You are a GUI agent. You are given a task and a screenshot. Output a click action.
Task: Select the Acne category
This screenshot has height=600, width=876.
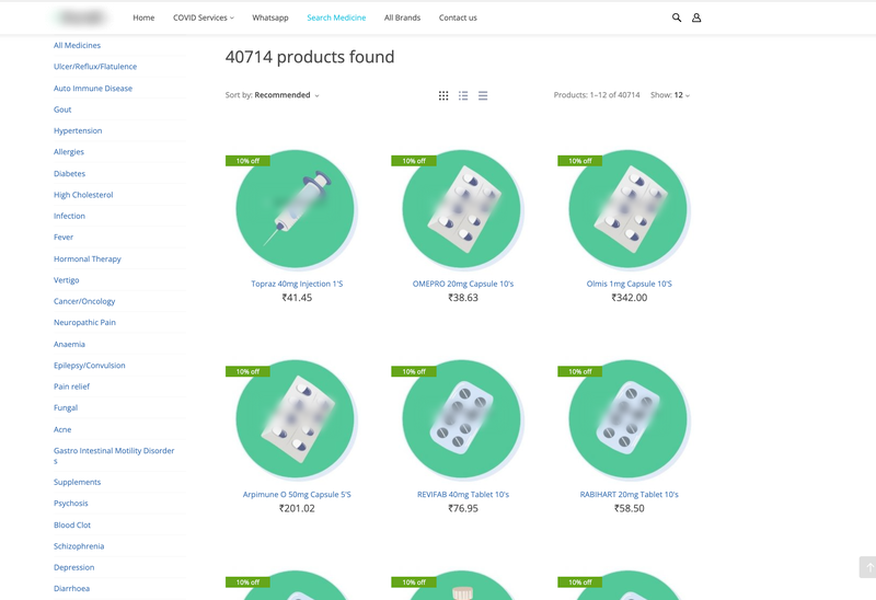63,430
